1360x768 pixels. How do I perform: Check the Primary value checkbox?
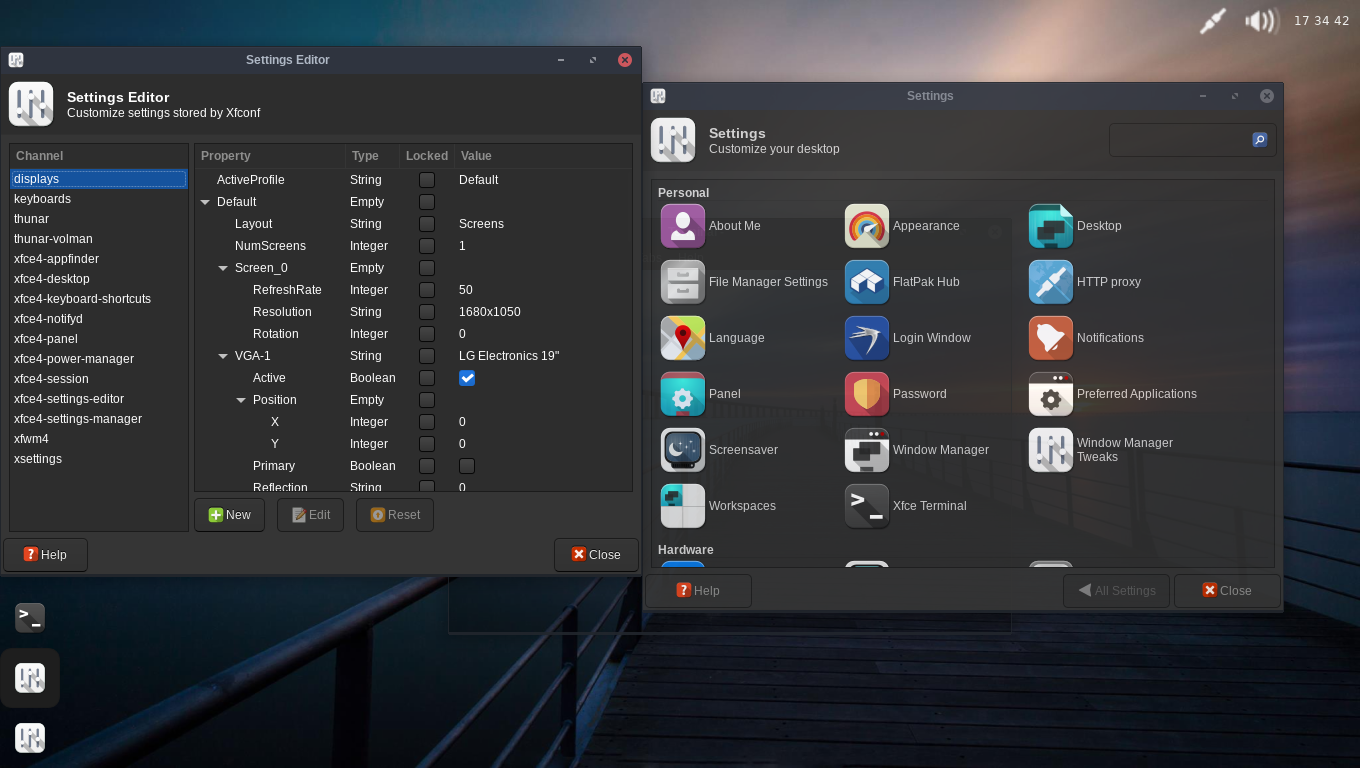467,466
